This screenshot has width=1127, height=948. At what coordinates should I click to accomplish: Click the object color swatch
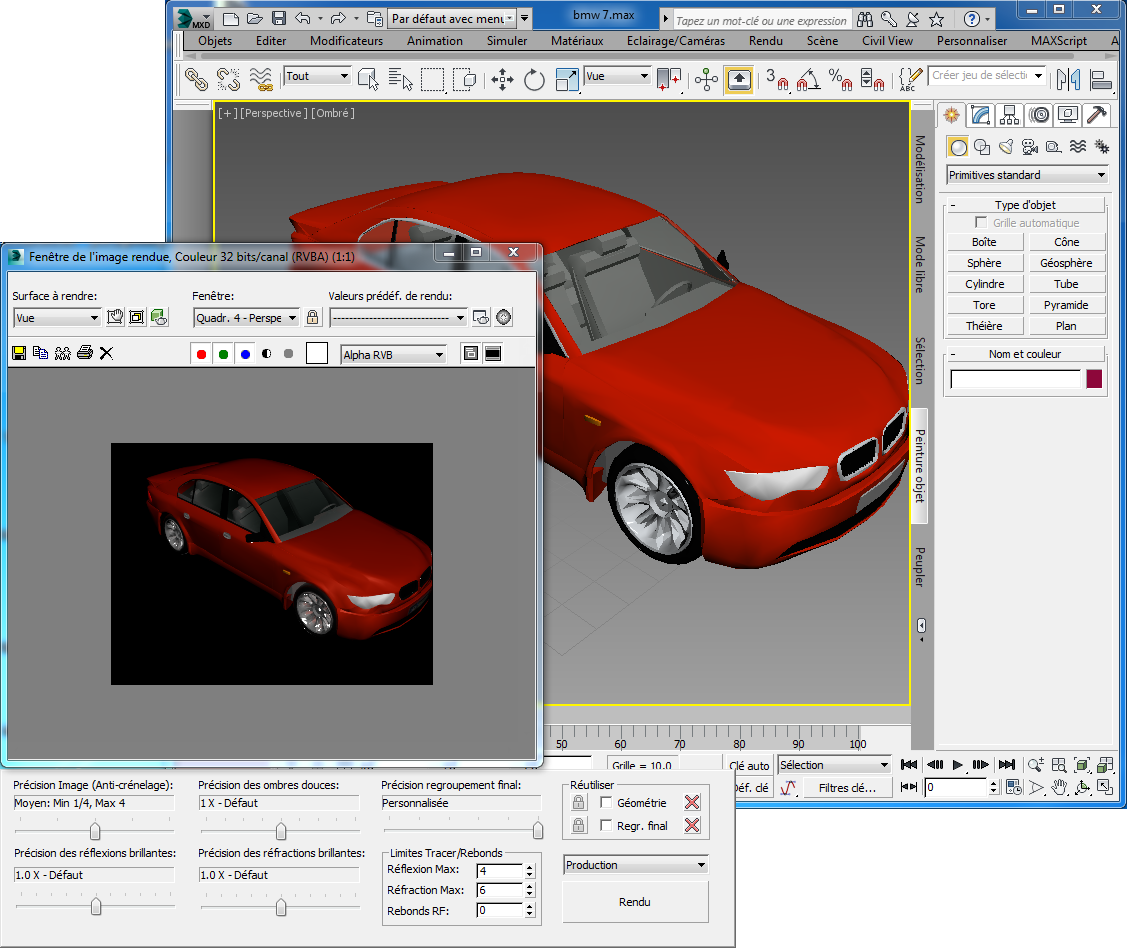point(1094,379)
